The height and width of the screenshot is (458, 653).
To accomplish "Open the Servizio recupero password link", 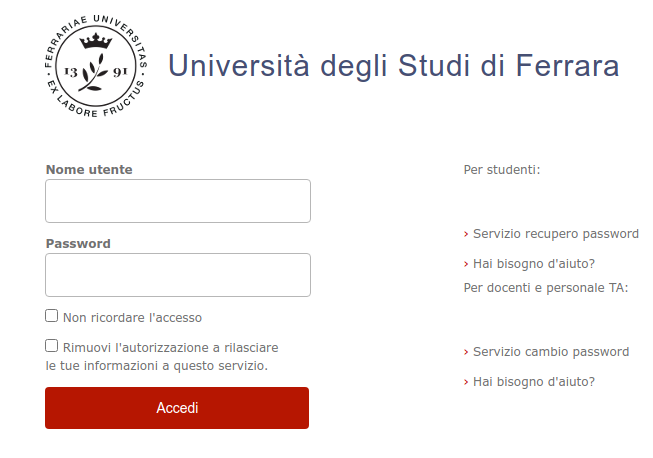I will [x=555, y=234].
